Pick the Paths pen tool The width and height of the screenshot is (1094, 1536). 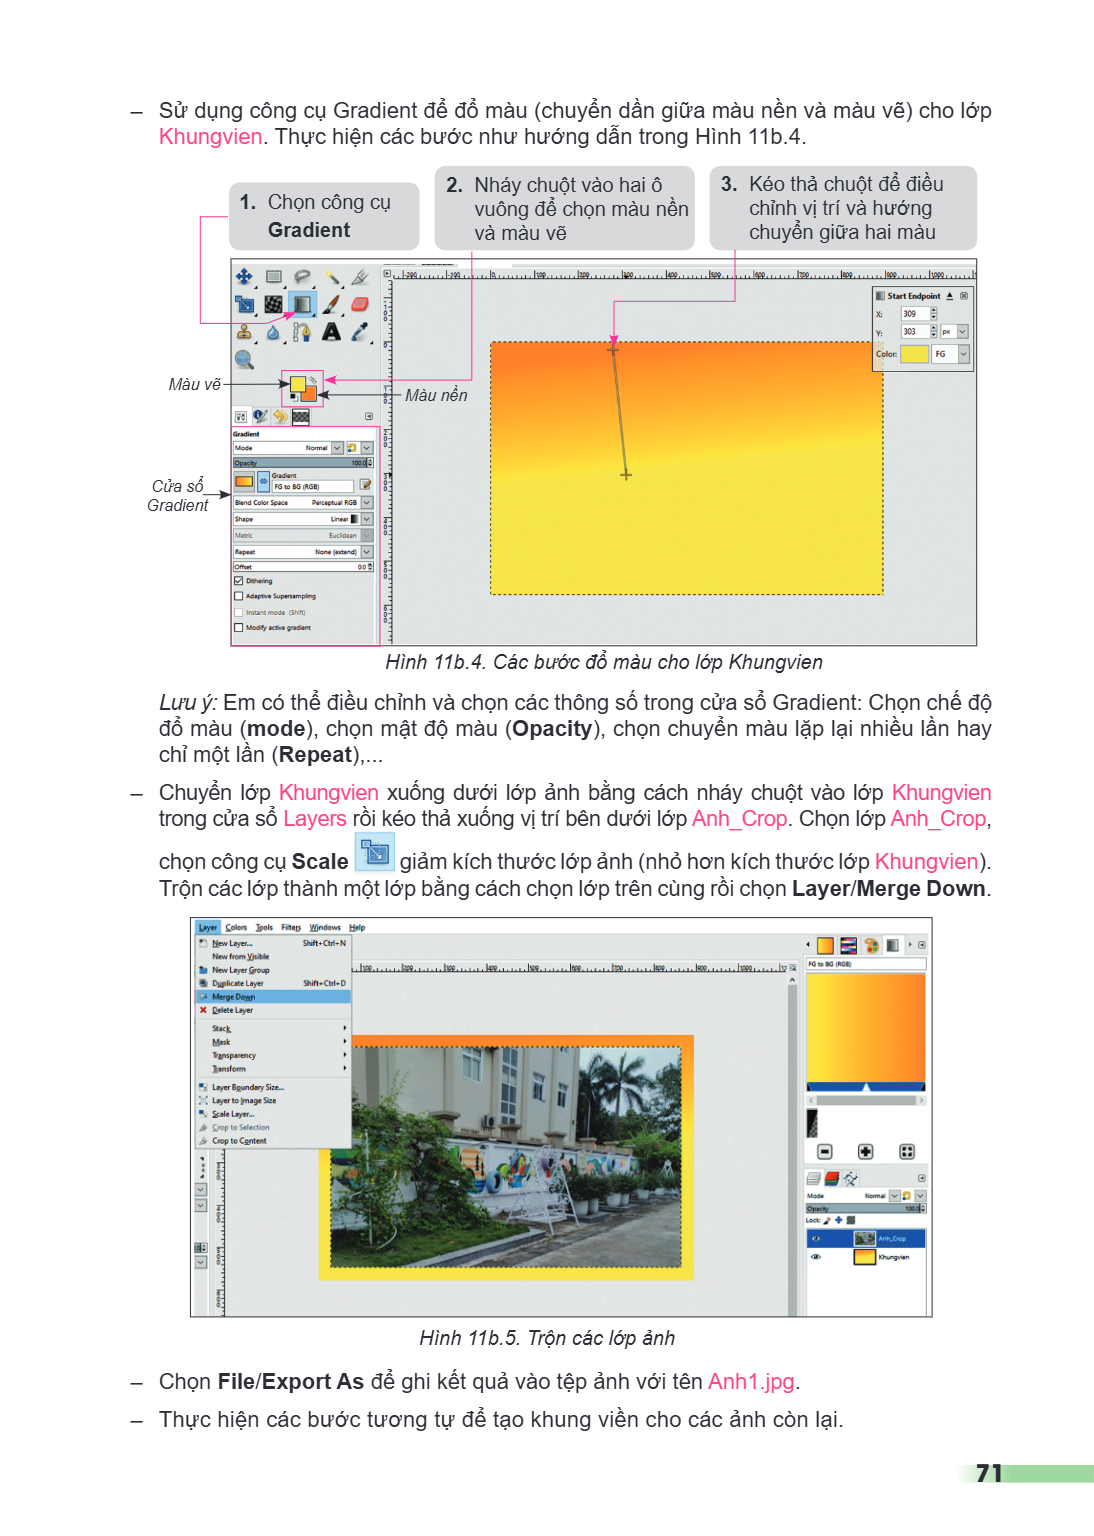[302, 332]
